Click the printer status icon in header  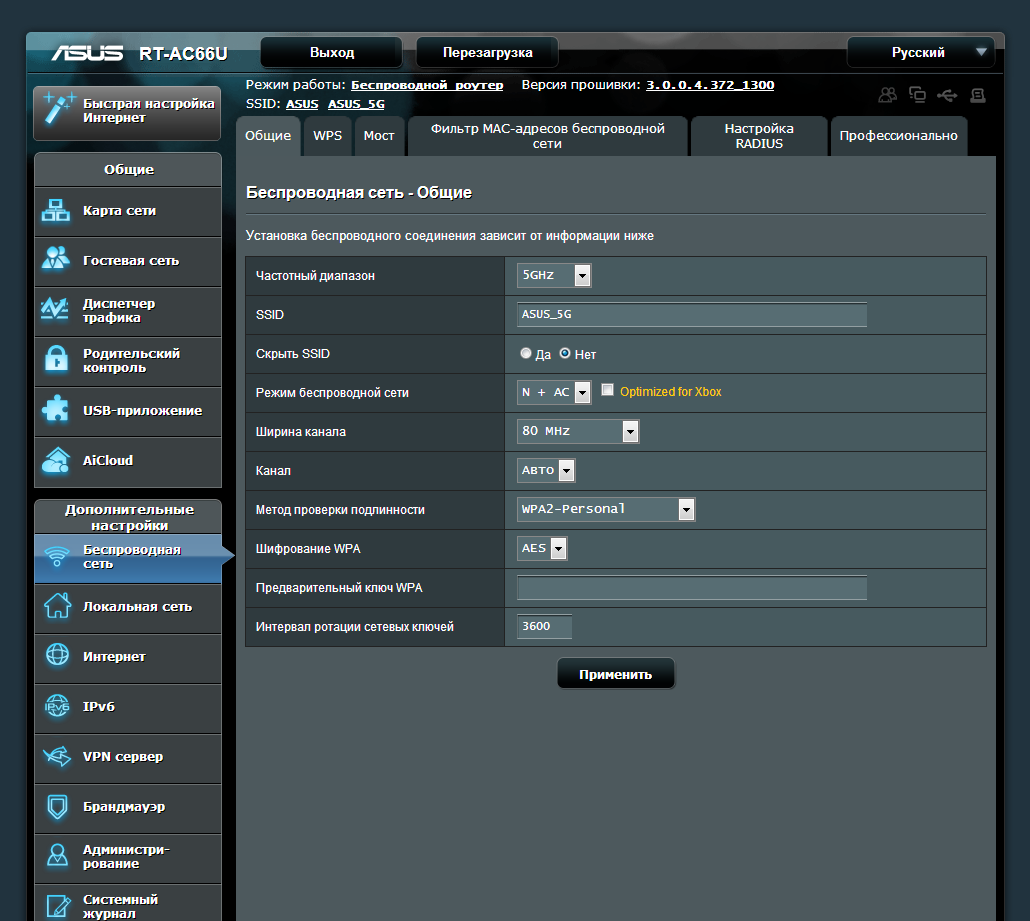coord(977,96)
